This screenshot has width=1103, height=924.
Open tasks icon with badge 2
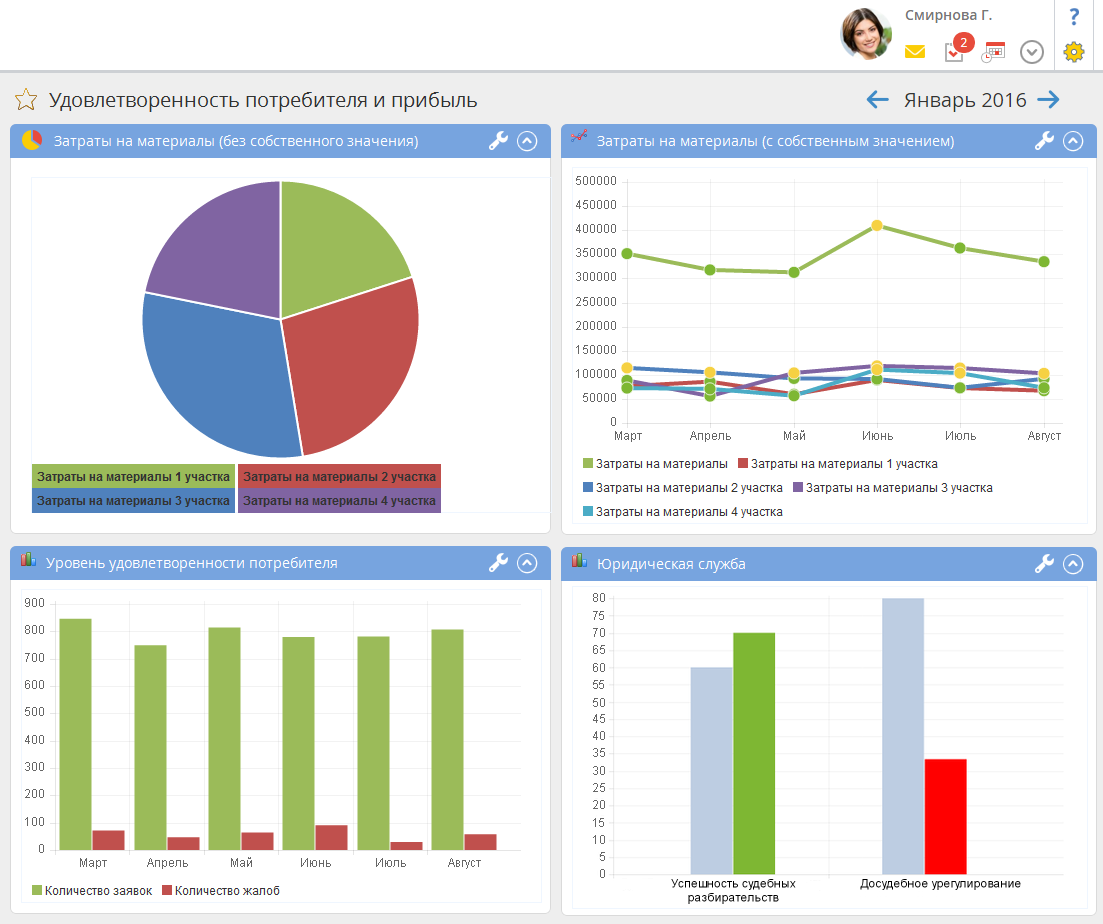[x=955, y=51]
